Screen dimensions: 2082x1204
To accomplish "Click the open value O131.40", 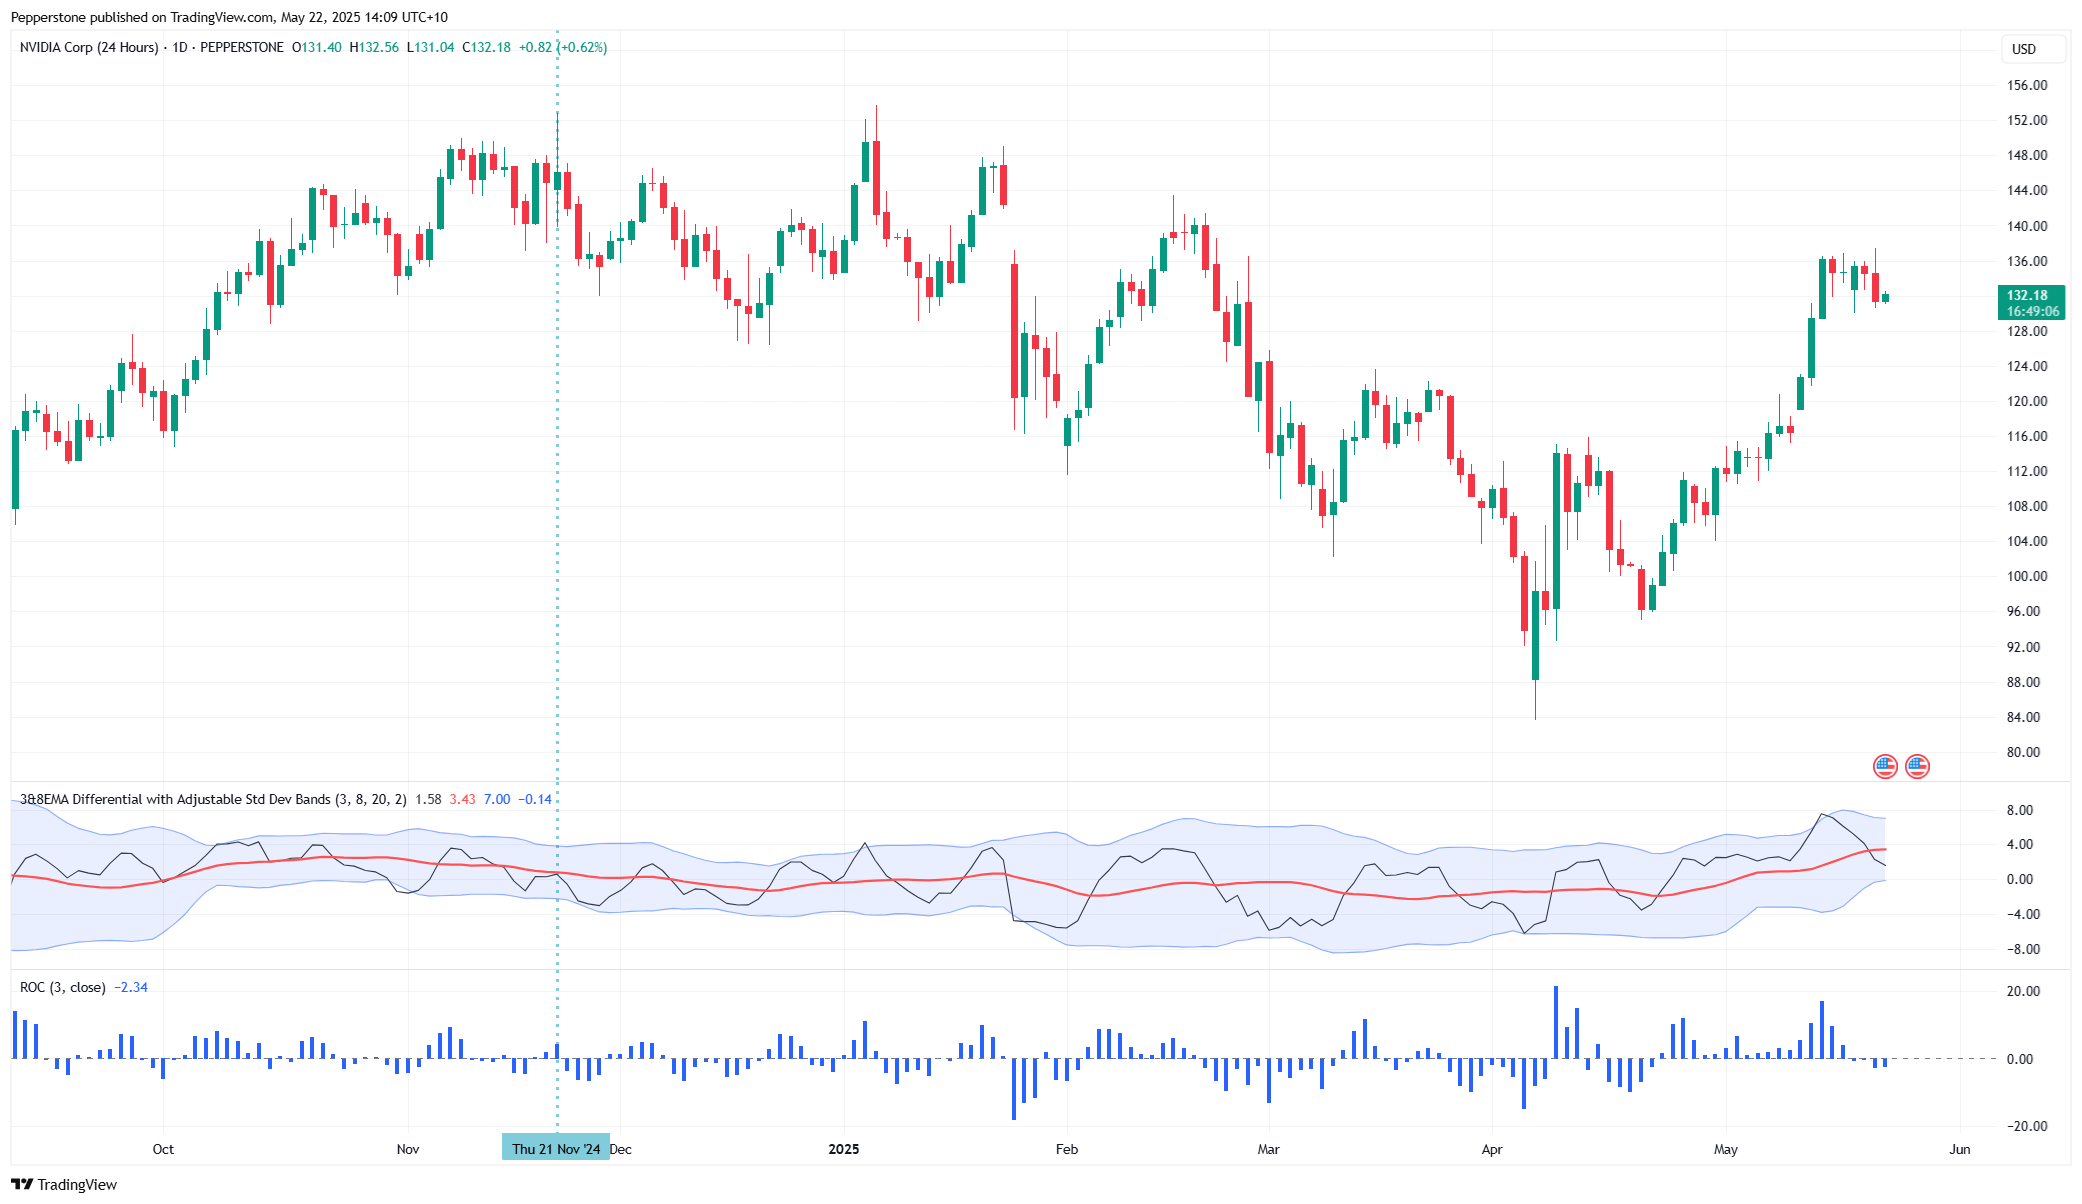I will pyautogui.click(x=317, y=47).
